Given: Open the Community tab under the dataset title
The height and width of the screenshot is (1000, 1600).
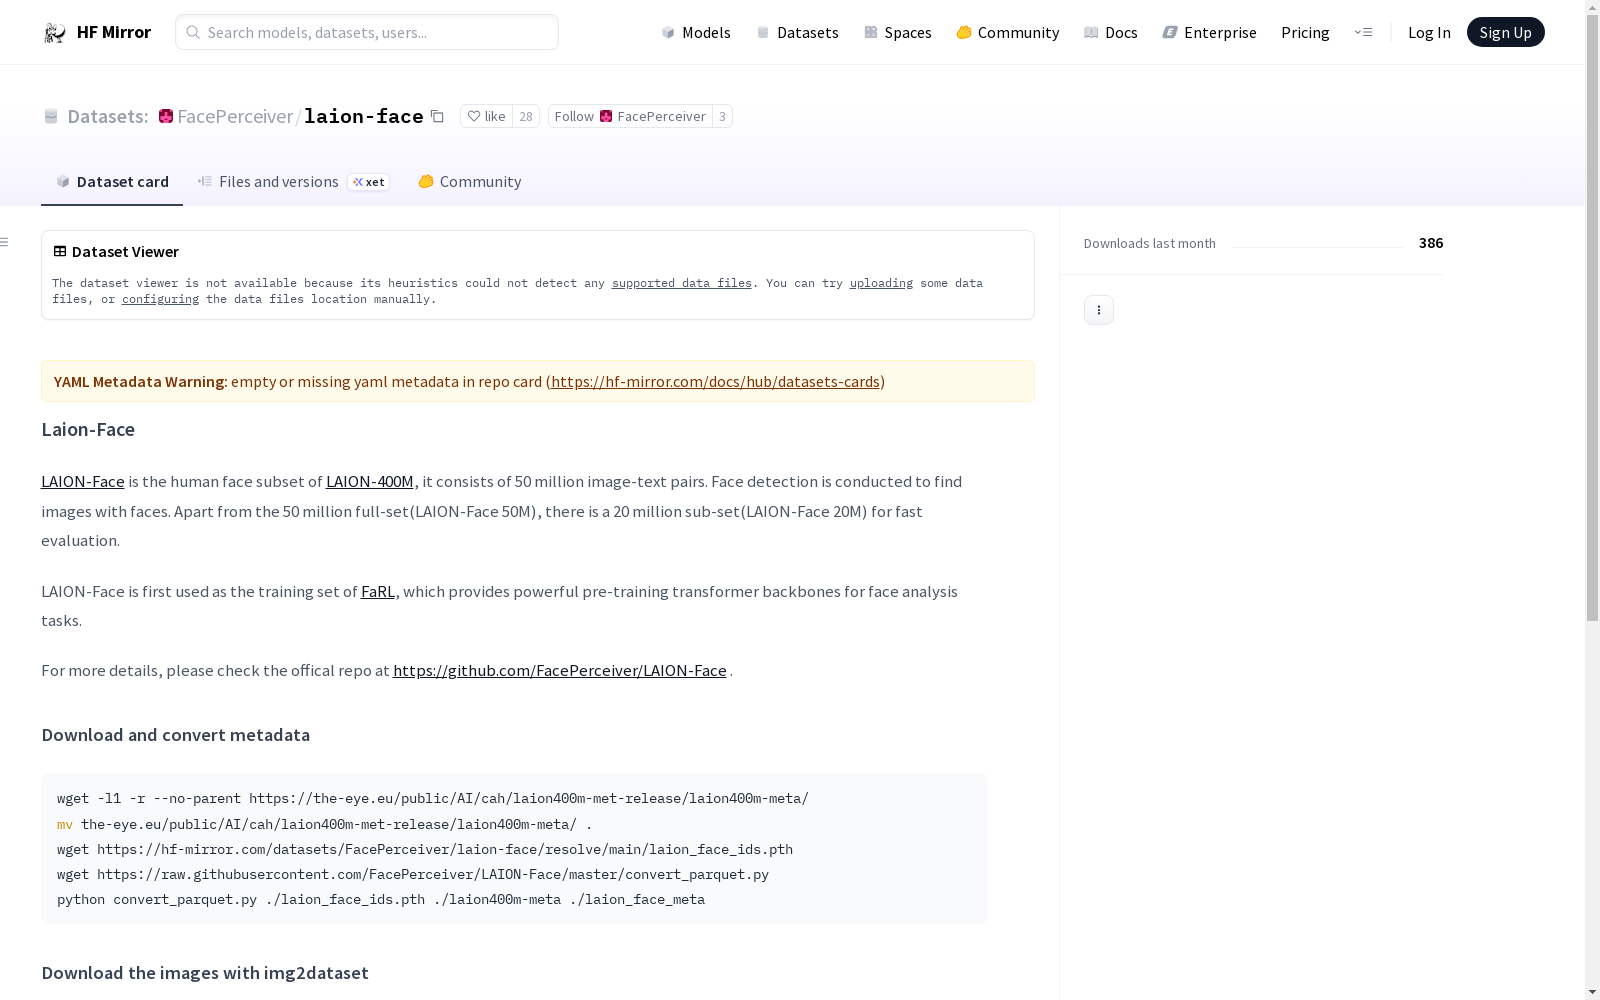Looking at the screenshot, I should (x=470, y=181).
